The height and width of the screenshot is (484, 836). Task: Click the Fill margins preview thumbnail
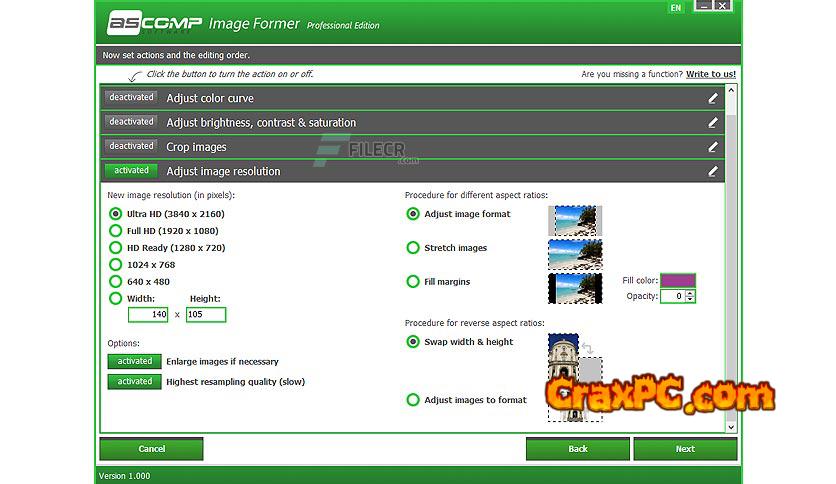575,288
